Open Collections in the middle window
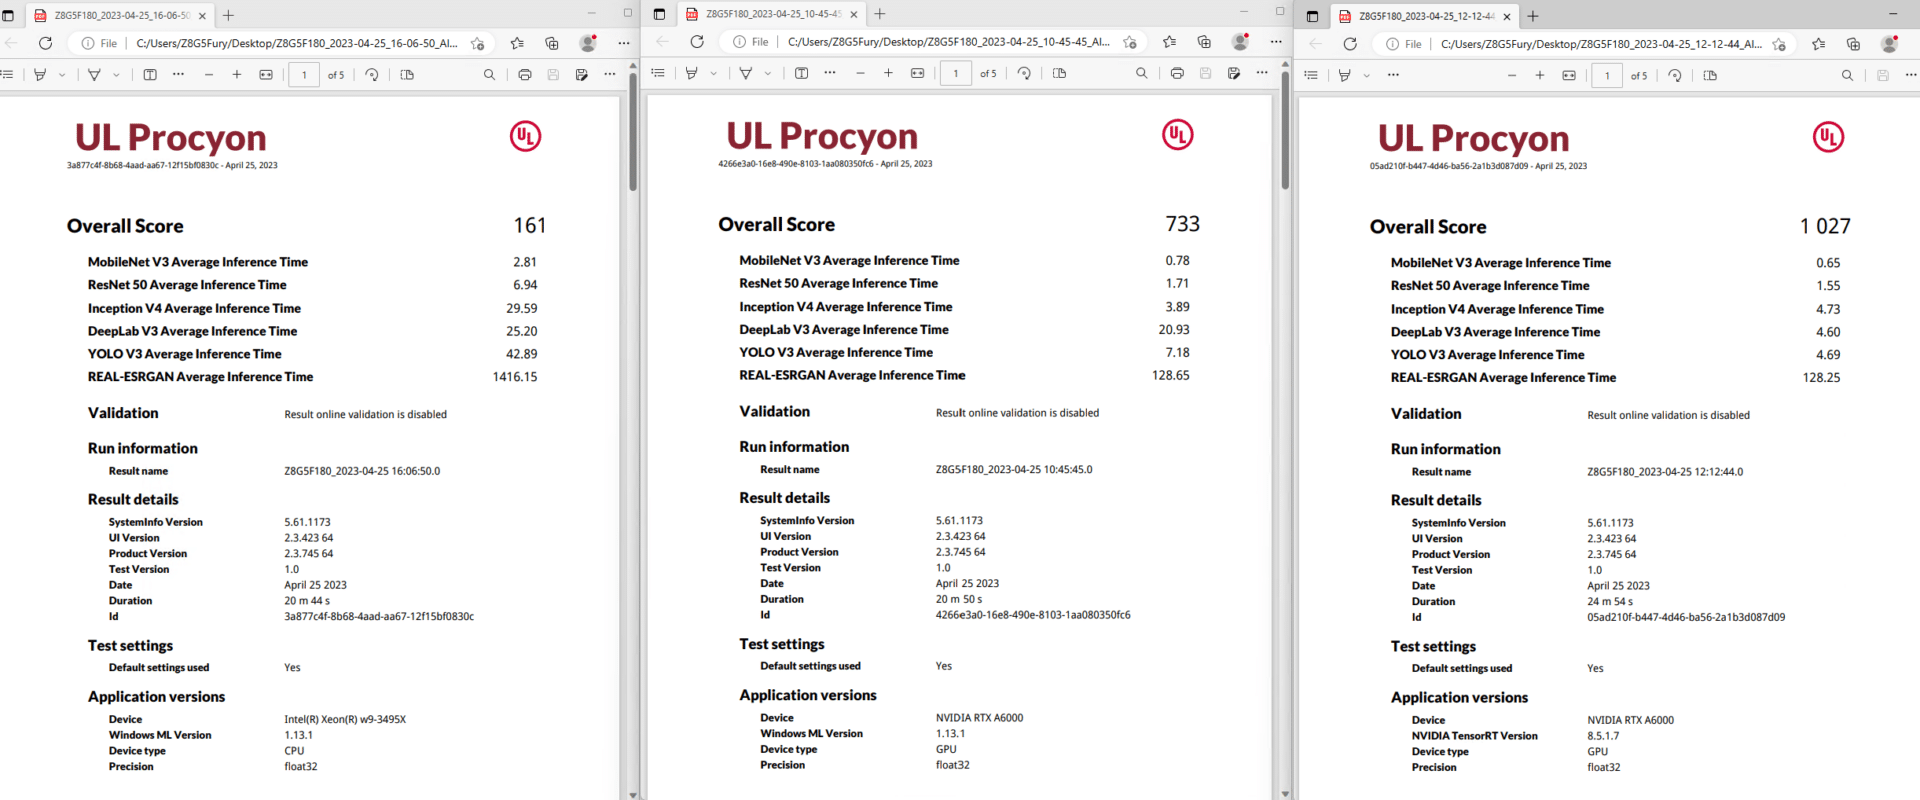Image resolution: width=1920 pixels, height=800 pixels. pyautogui.click(x=1204, y=42)
